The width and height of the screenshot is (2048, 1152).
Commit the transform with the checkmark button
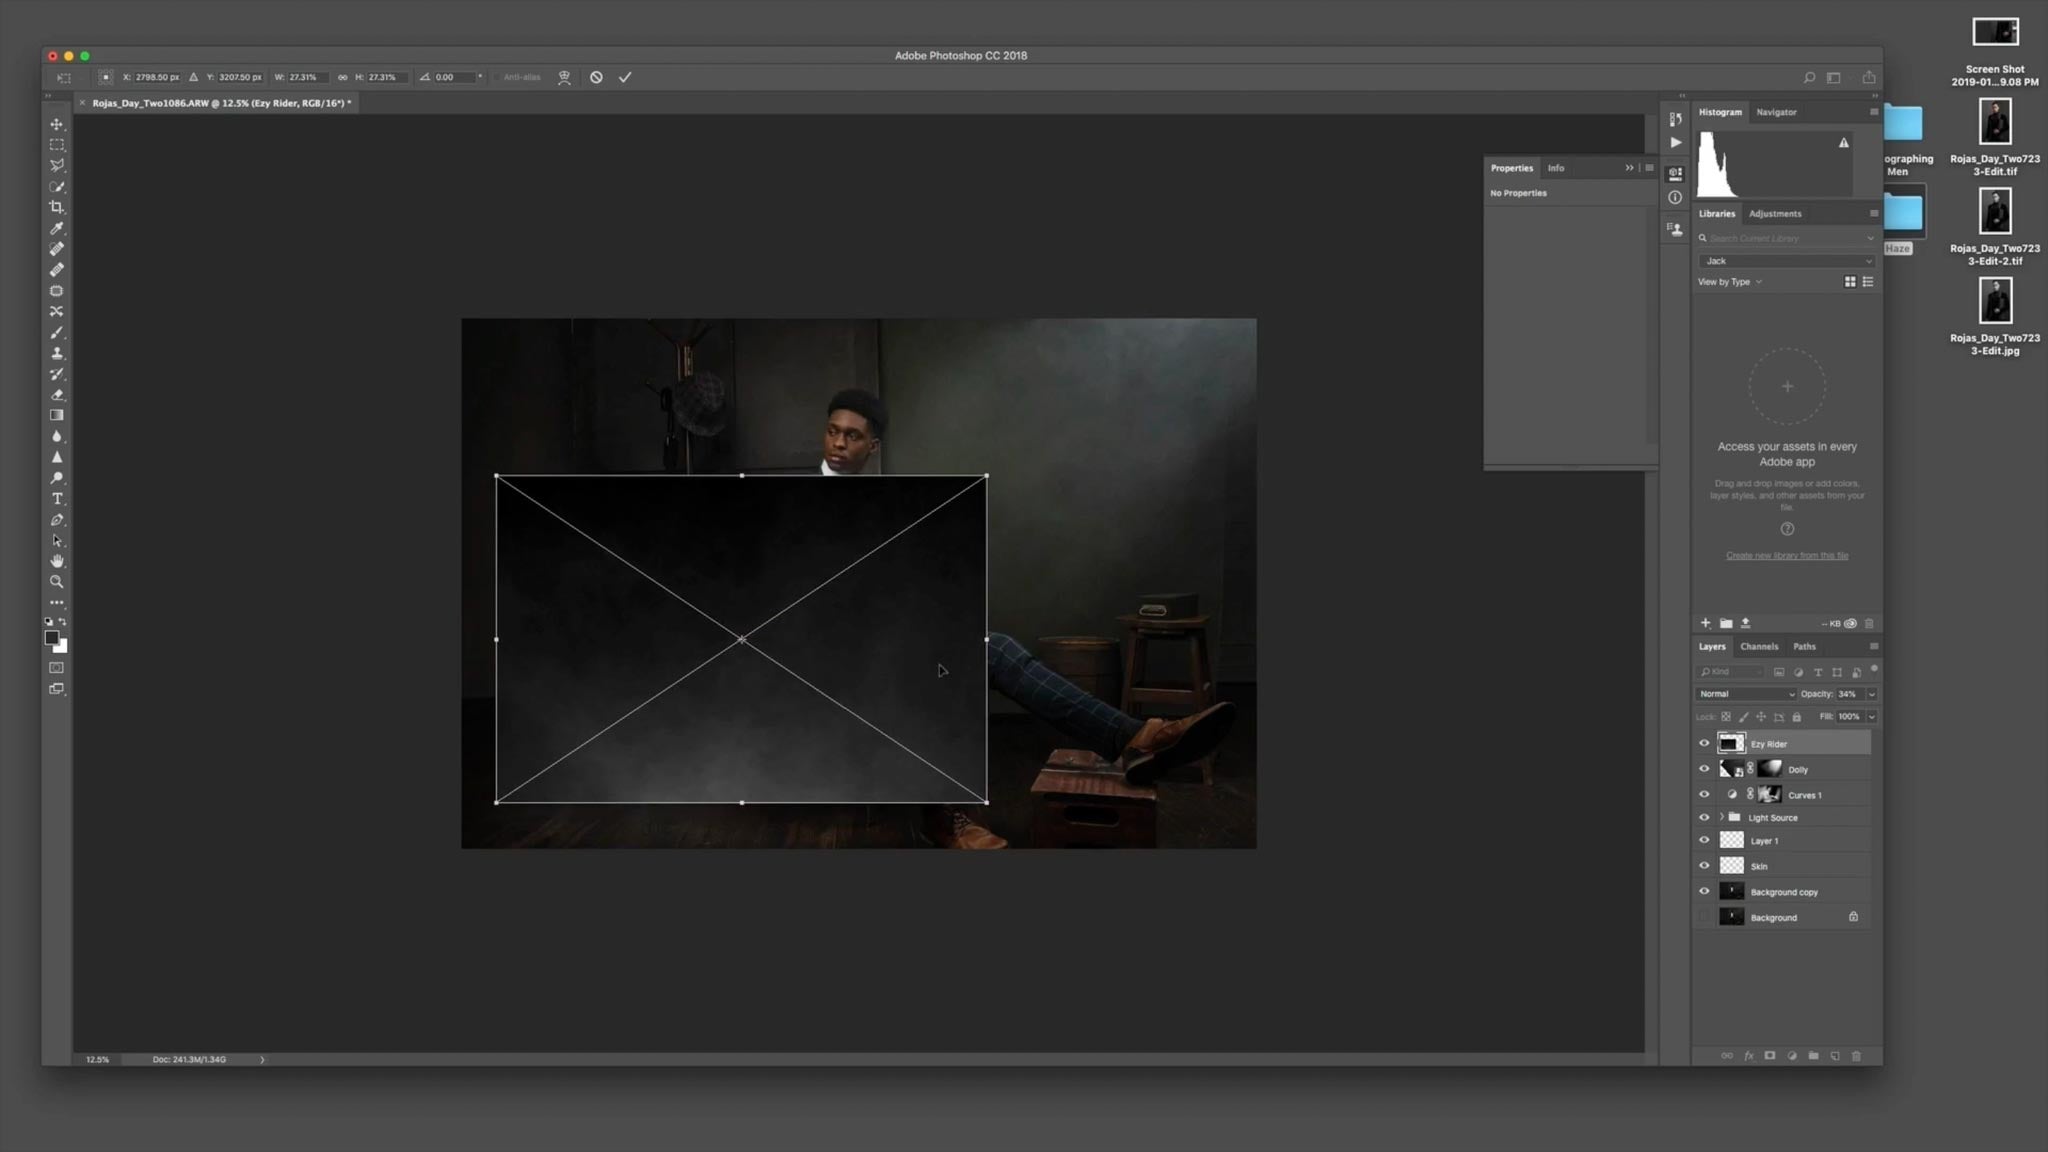[626, 77]
